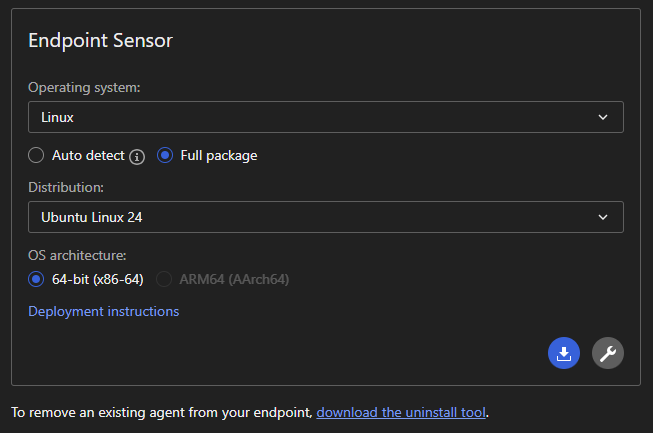Click the blue download package icon
Viewport: 653px width, 433px height.
click(564, 353)
